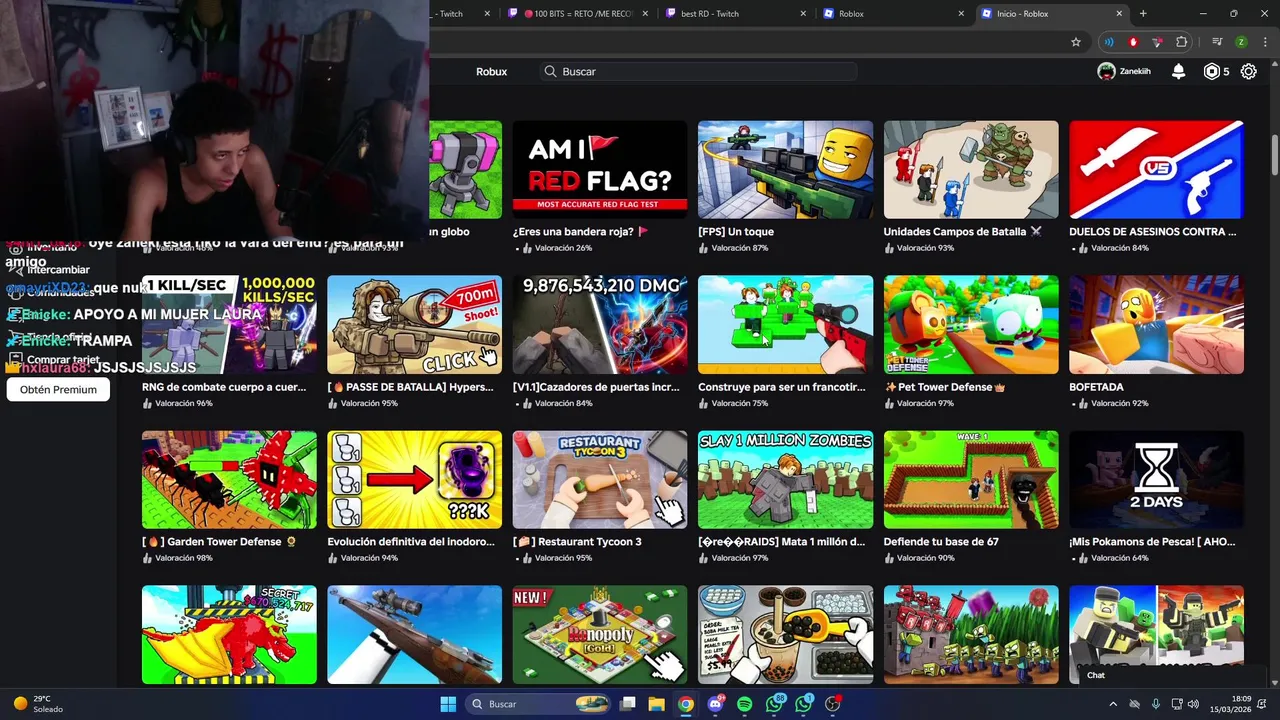Open 'DUELOS DE ASESINOS CONTRA' game thumbnail
Viewport: 1280px width, 720px height.
[1156, 169]
